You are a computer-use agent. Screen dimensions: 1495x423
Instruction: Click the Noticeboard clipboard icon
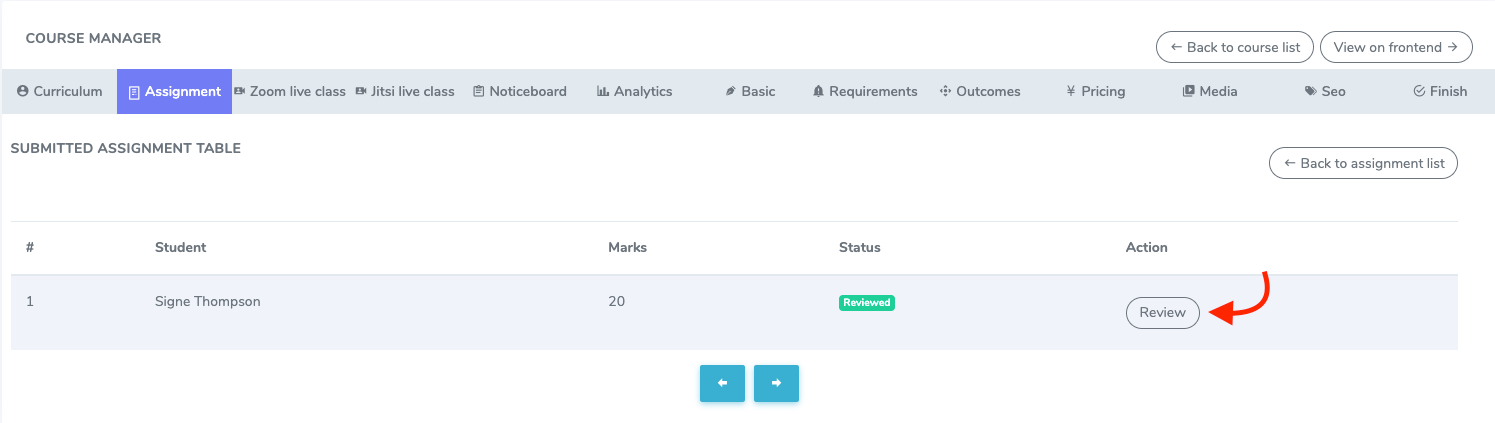[479, 91]
